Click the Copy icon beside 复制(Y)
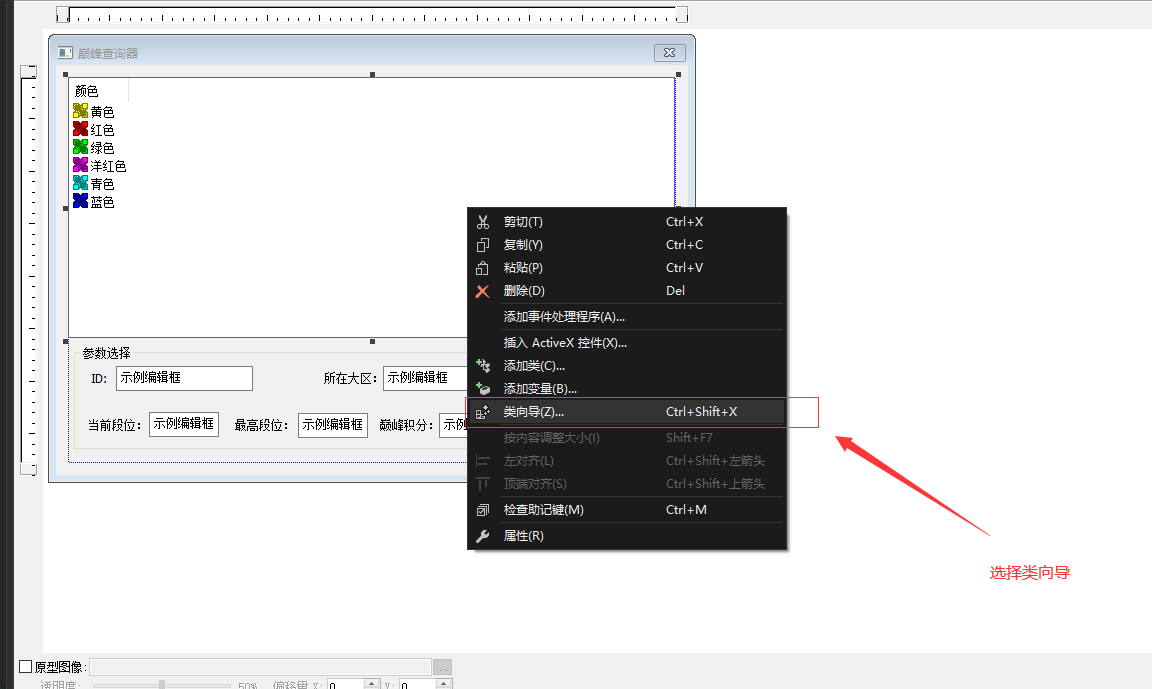1152x689 pixels. [x=484, y=244]
